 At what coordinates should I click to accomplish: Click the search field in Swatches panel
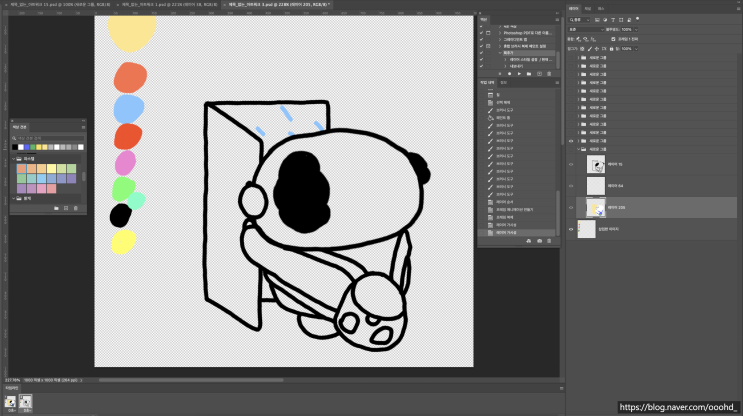48,138
